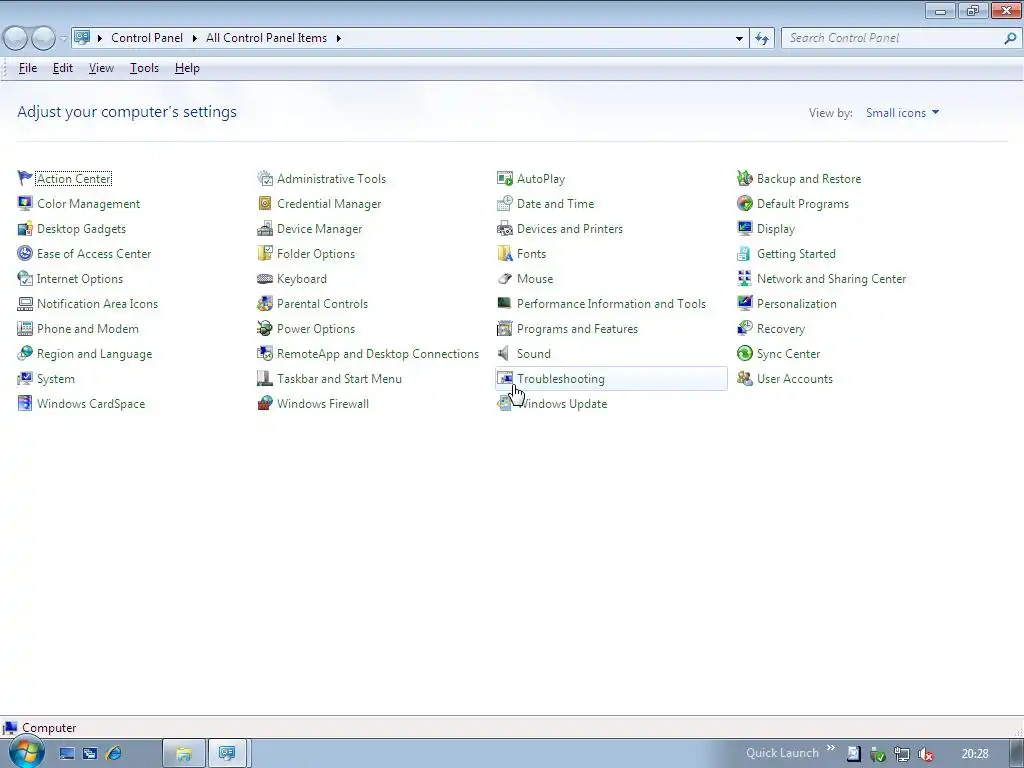Open the Credential Manager icon
The image size is (1024, 768).
coord(264,204)
